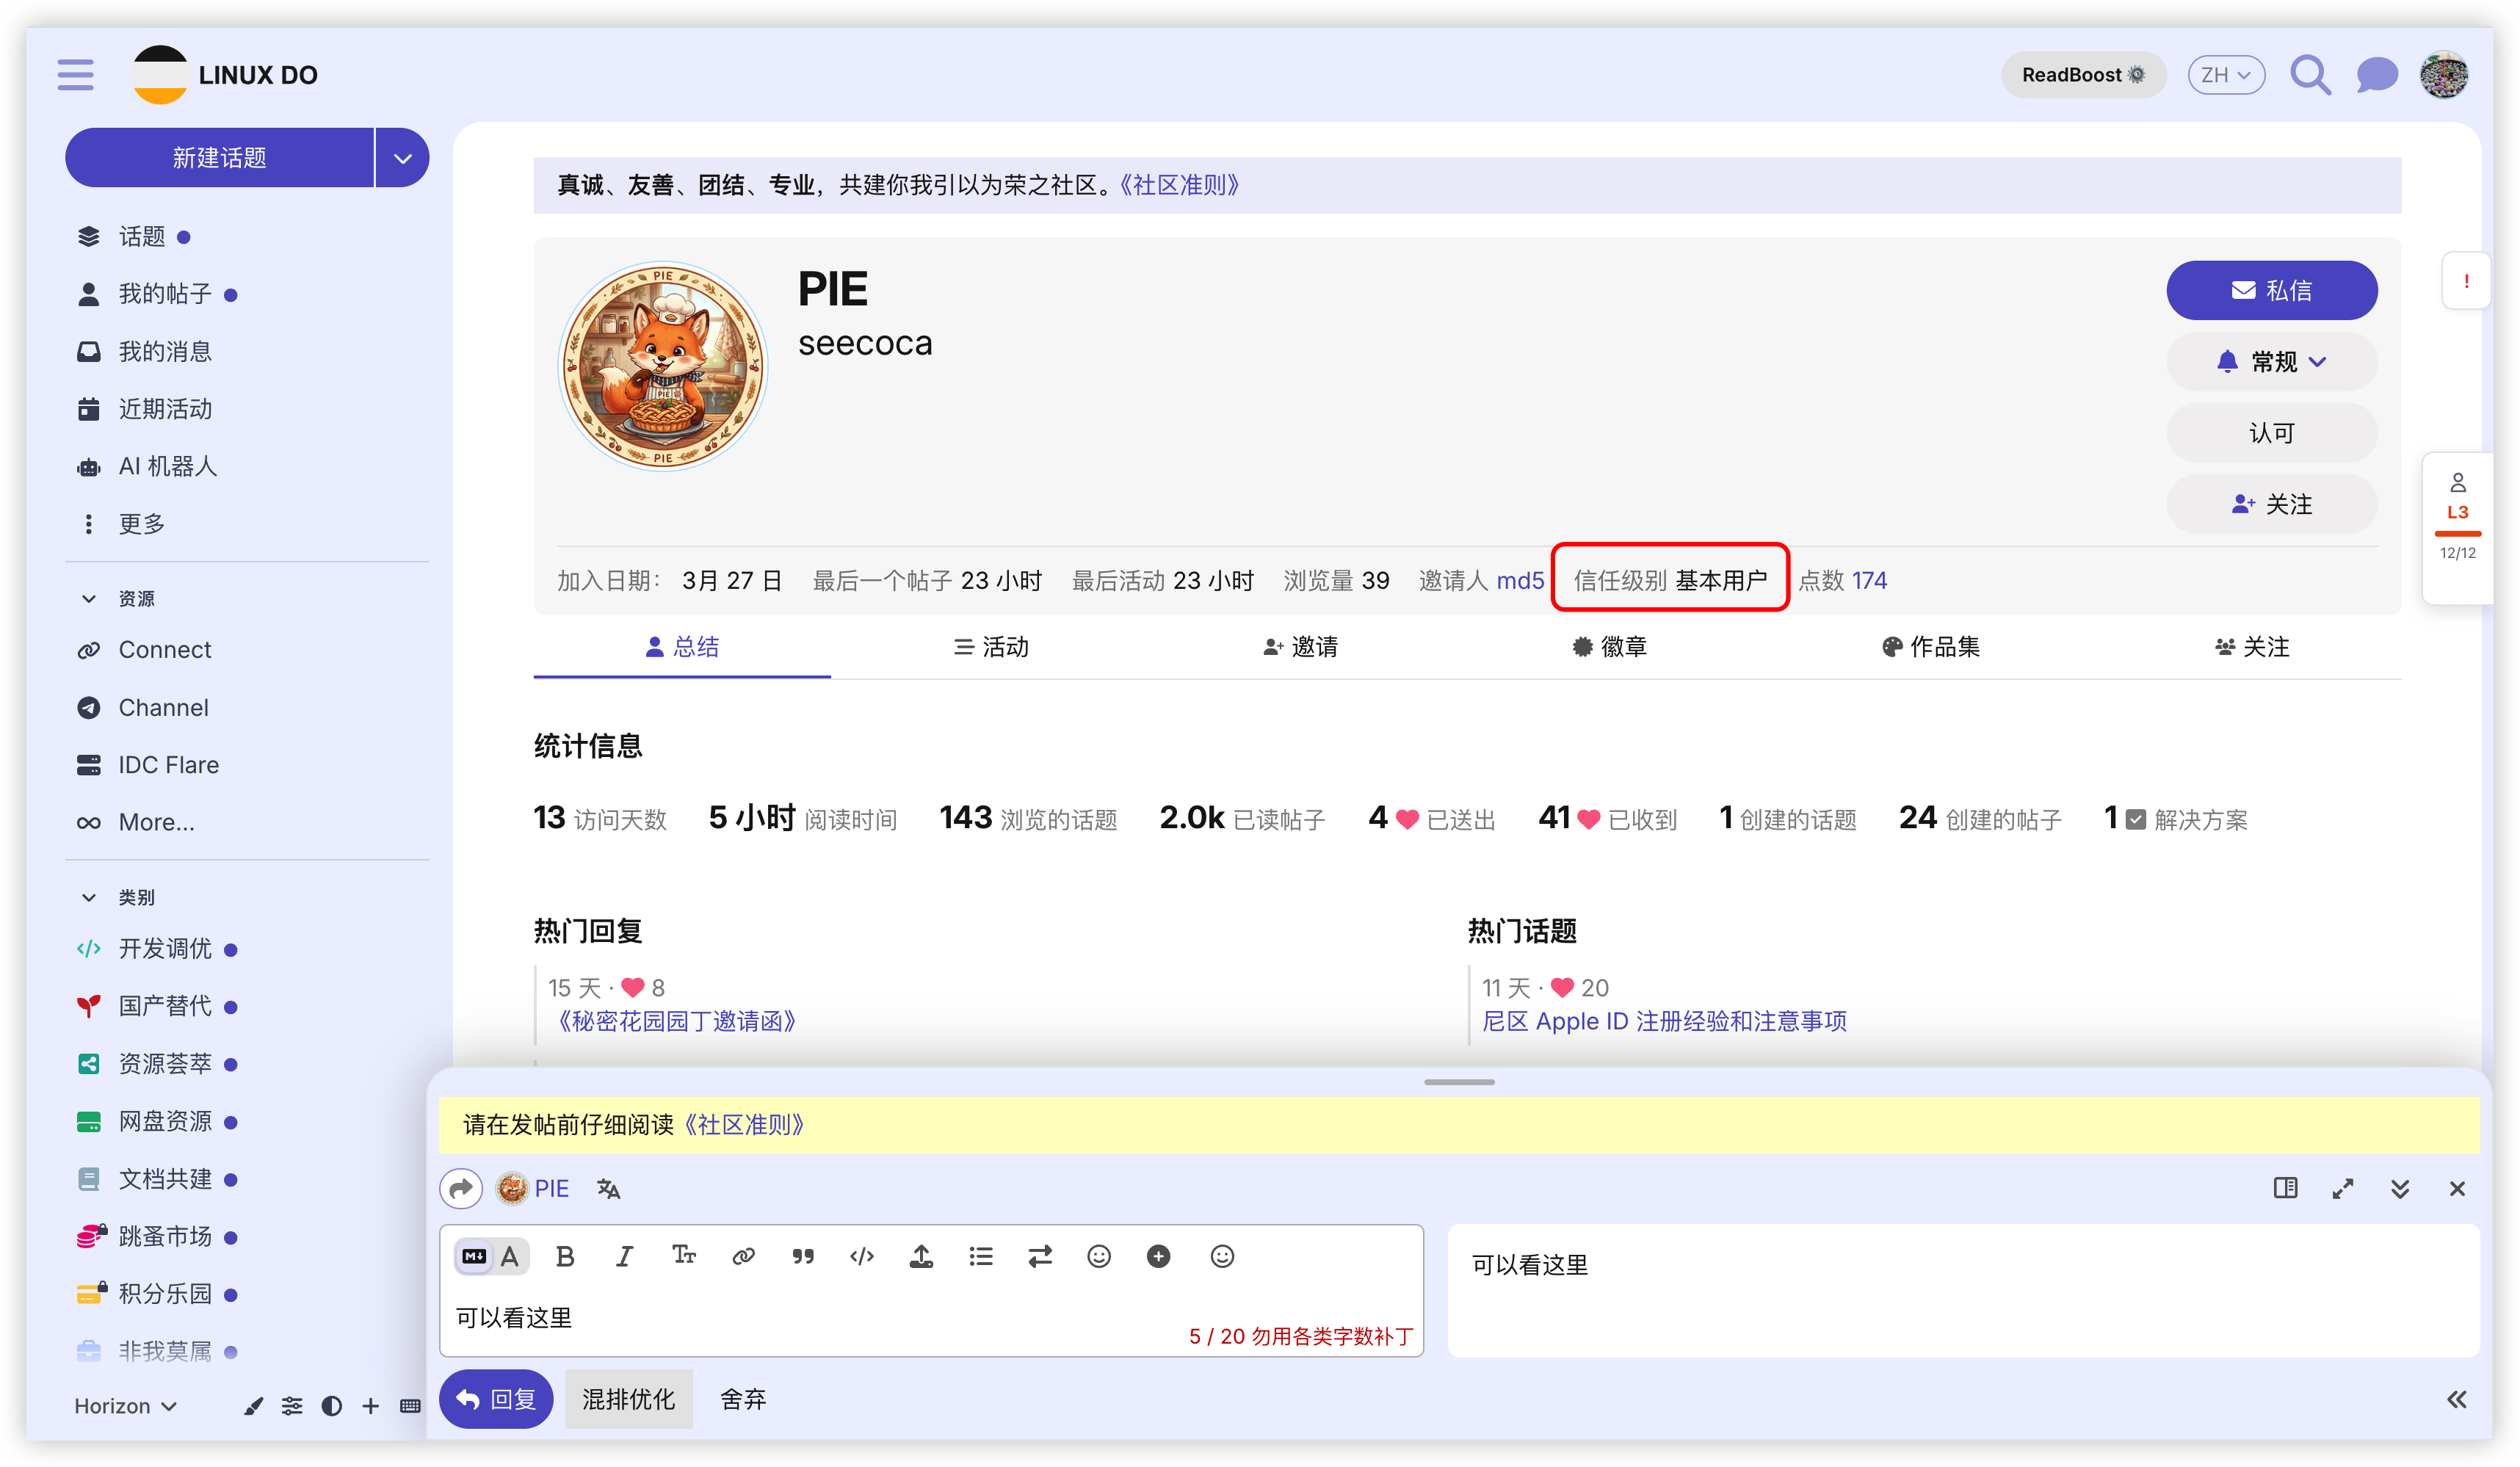
Task: Minimize the composer with double chevron
Action: tap(2400, 1188)
